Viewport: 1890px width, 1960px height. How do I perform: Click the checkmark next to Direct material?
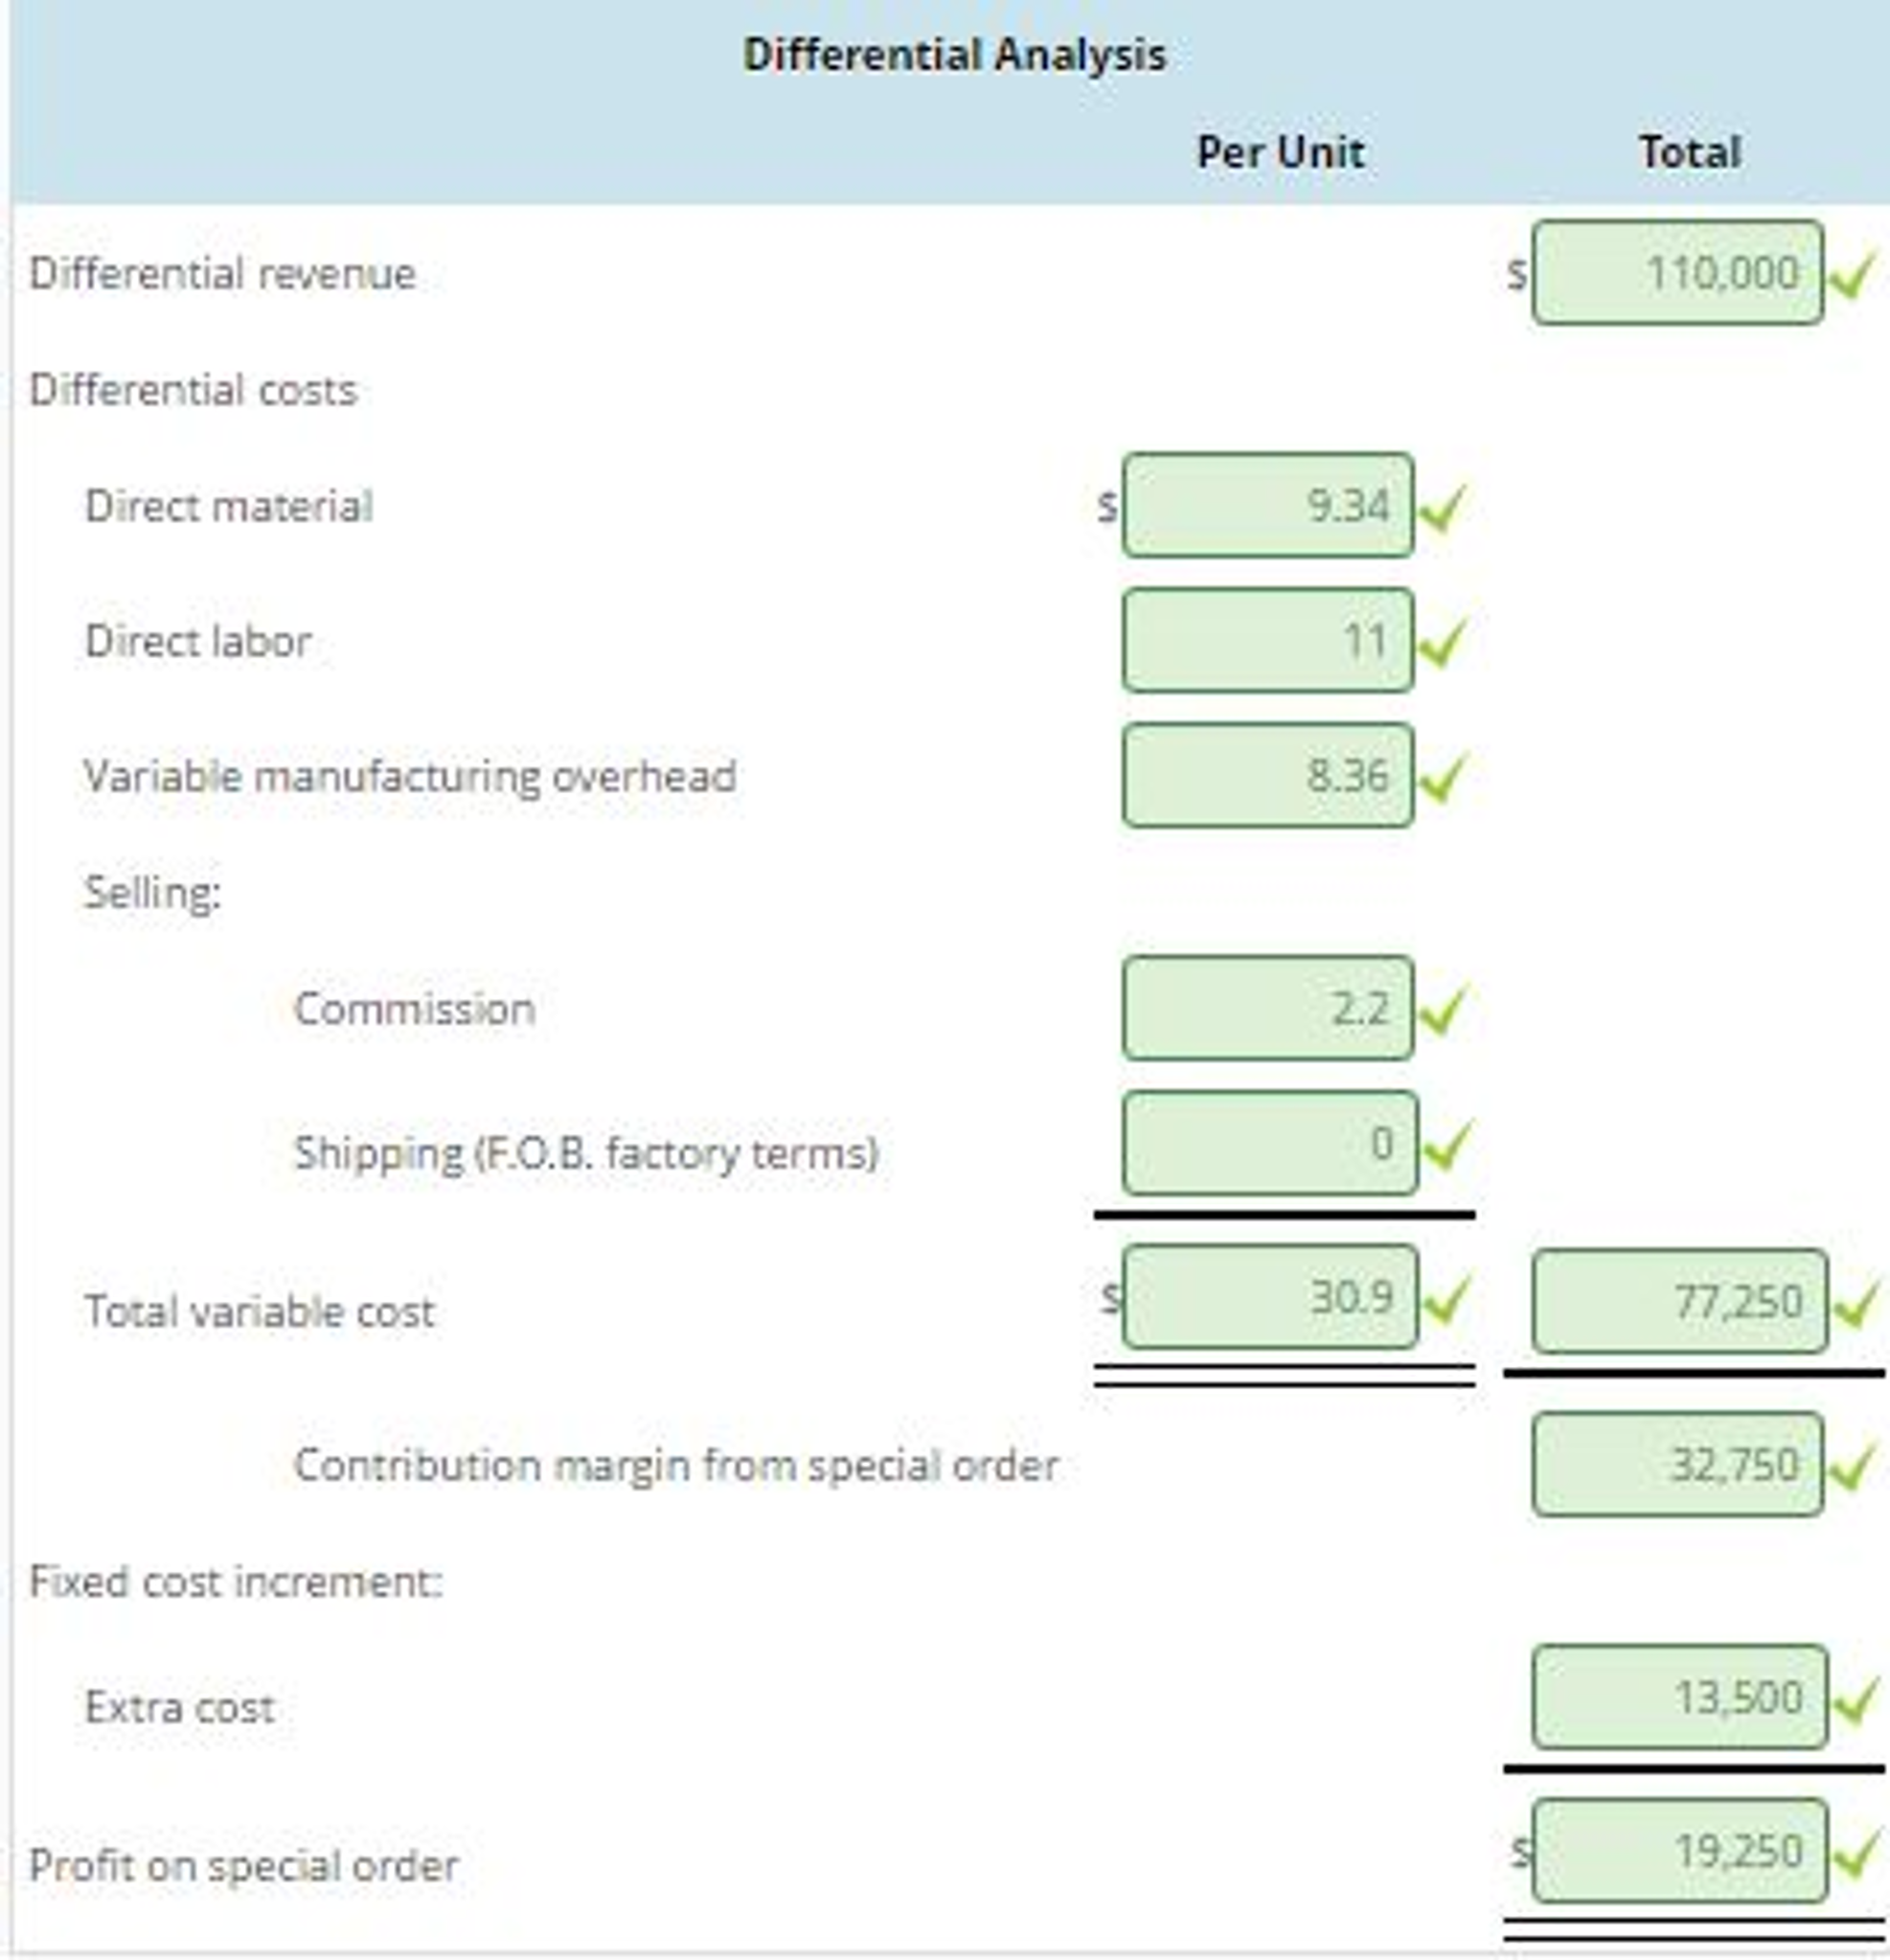click(1442, 509)
